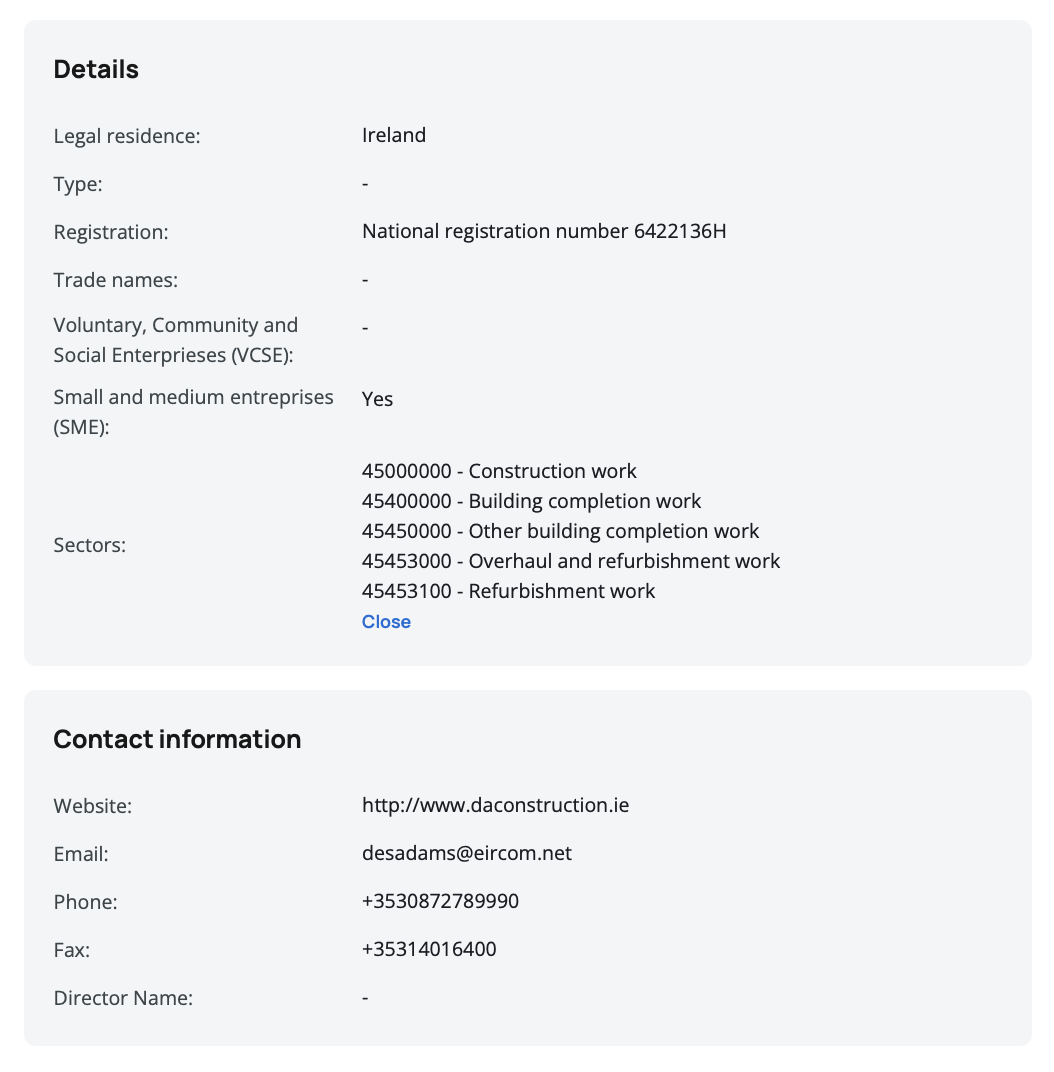Image resolution: width=1054 pixels, height=1072 pixels.
Task: Click the desadams@eircom.net email address
Action: 466,853
